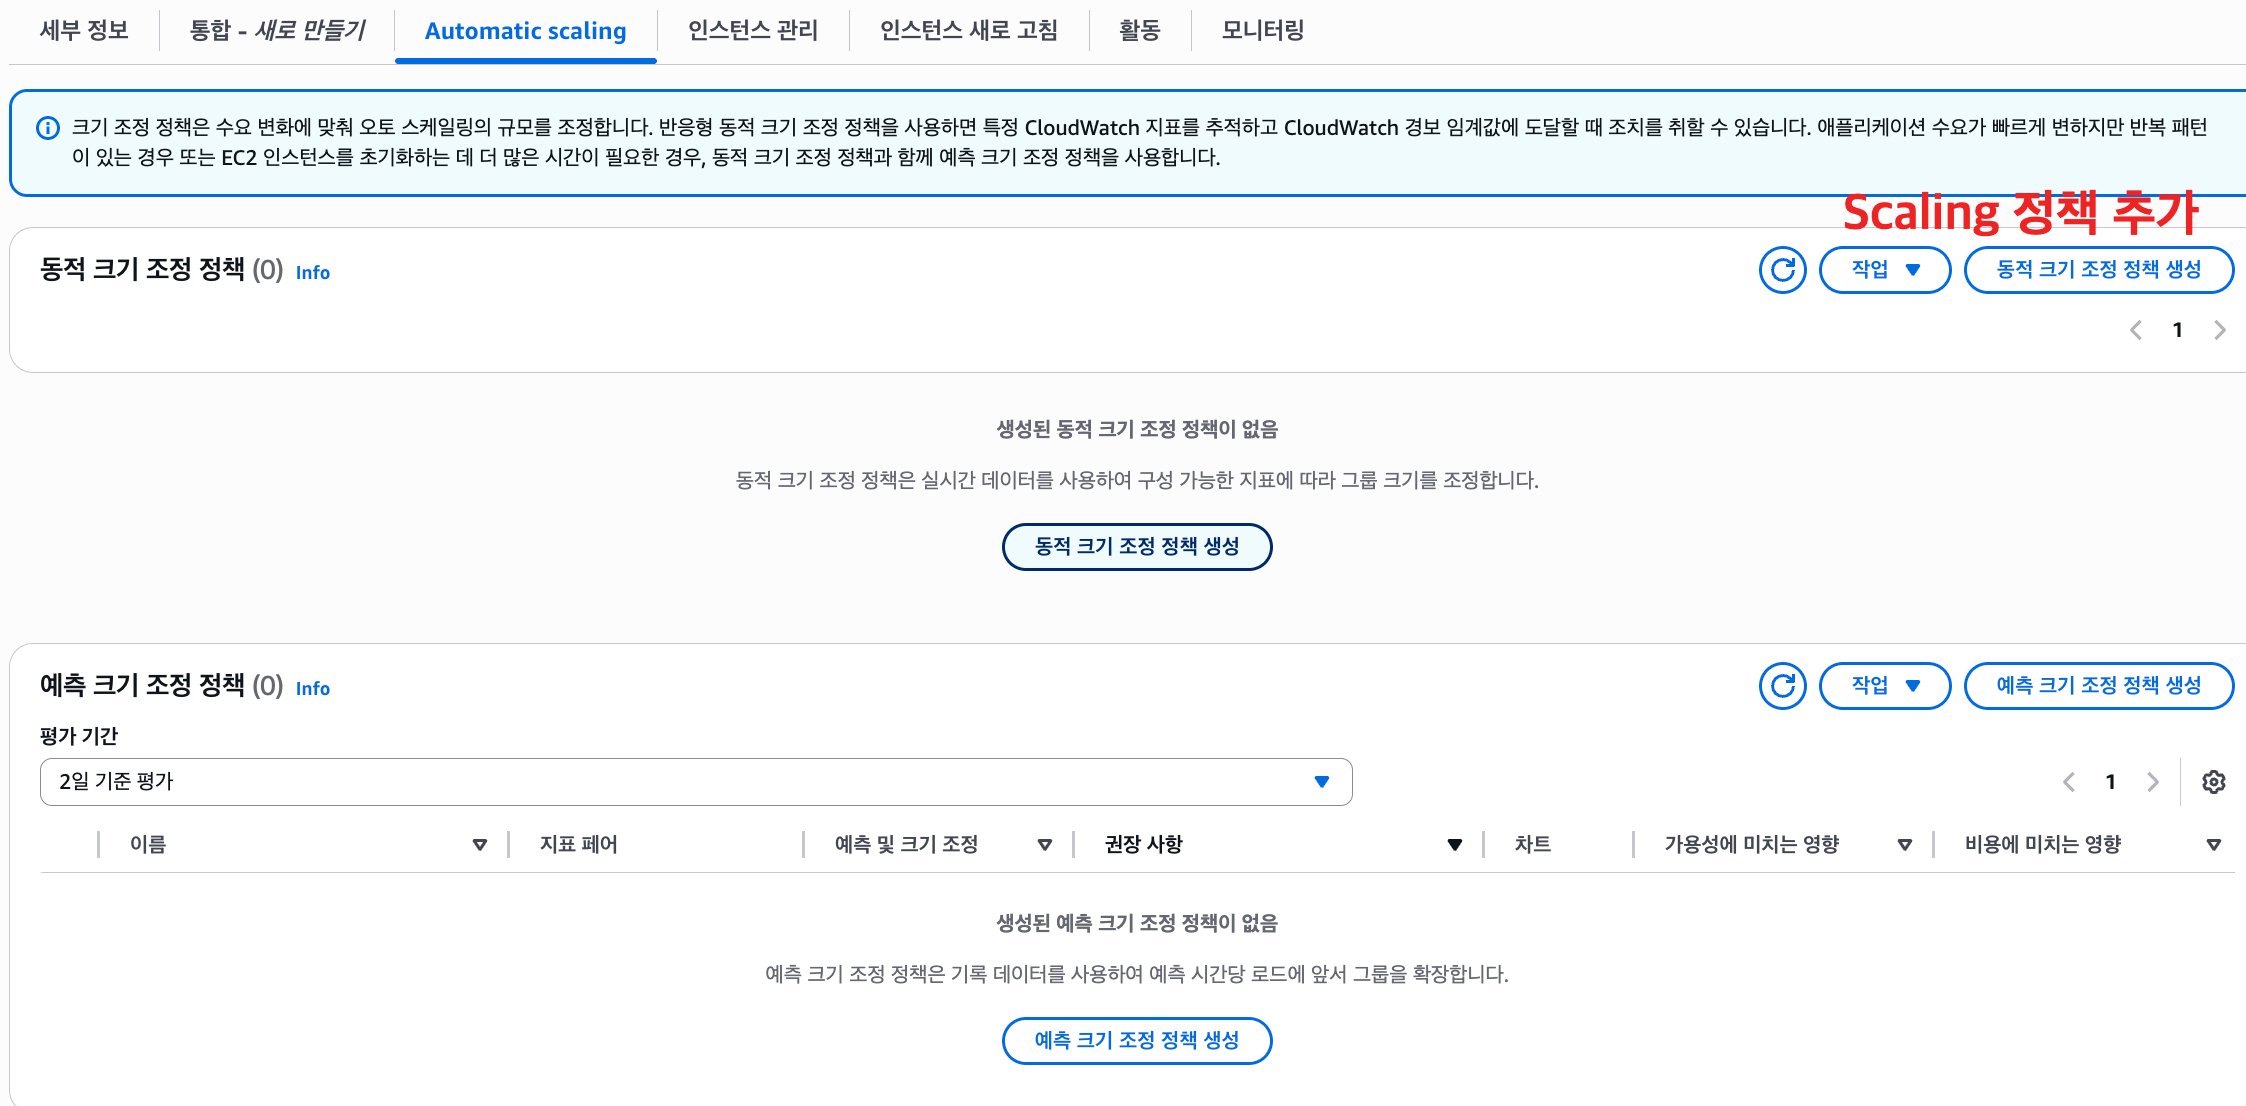Switch to the 인스턴스 관리 tab

pyautogui.click(x=752, y=31)
